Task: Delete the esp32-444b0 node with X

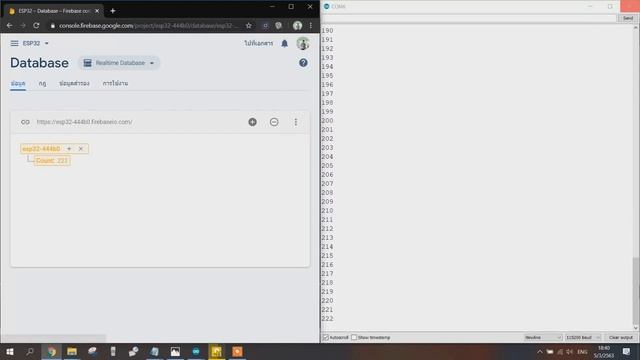Action: point(81,149)
